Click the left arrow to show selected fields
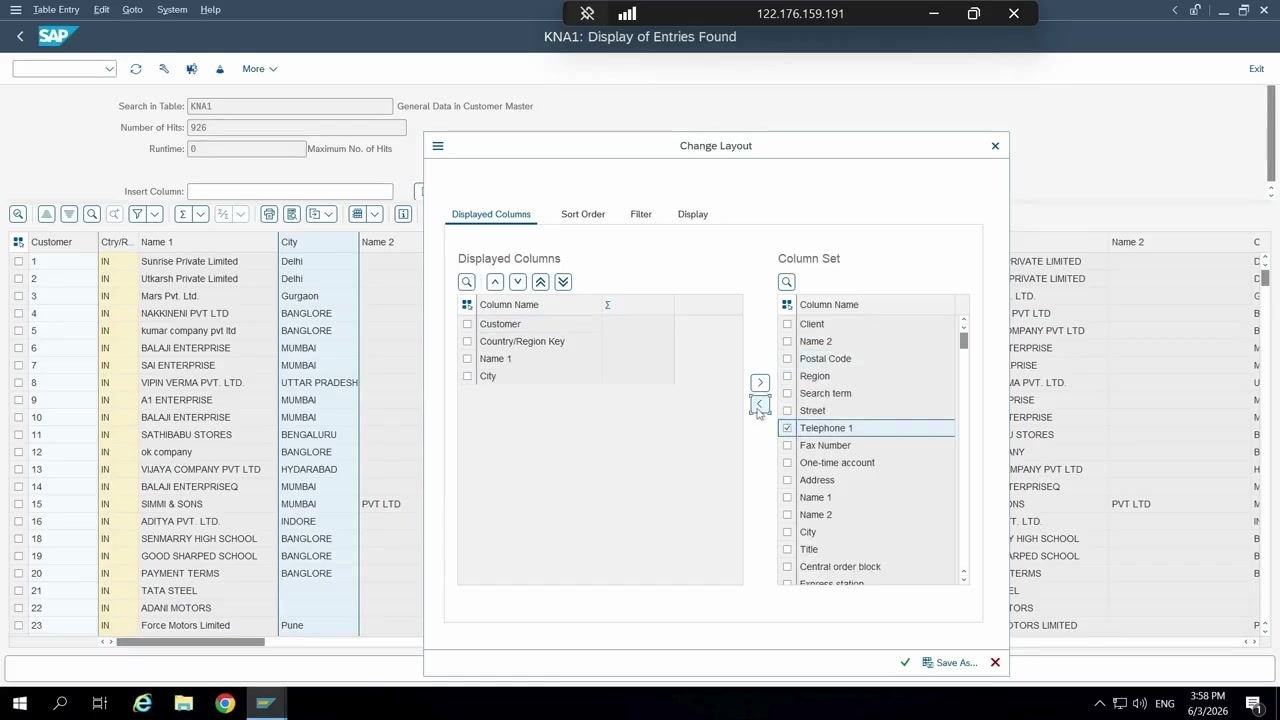1280x720 pixels. pyautogui.click(x=760, y=404)
